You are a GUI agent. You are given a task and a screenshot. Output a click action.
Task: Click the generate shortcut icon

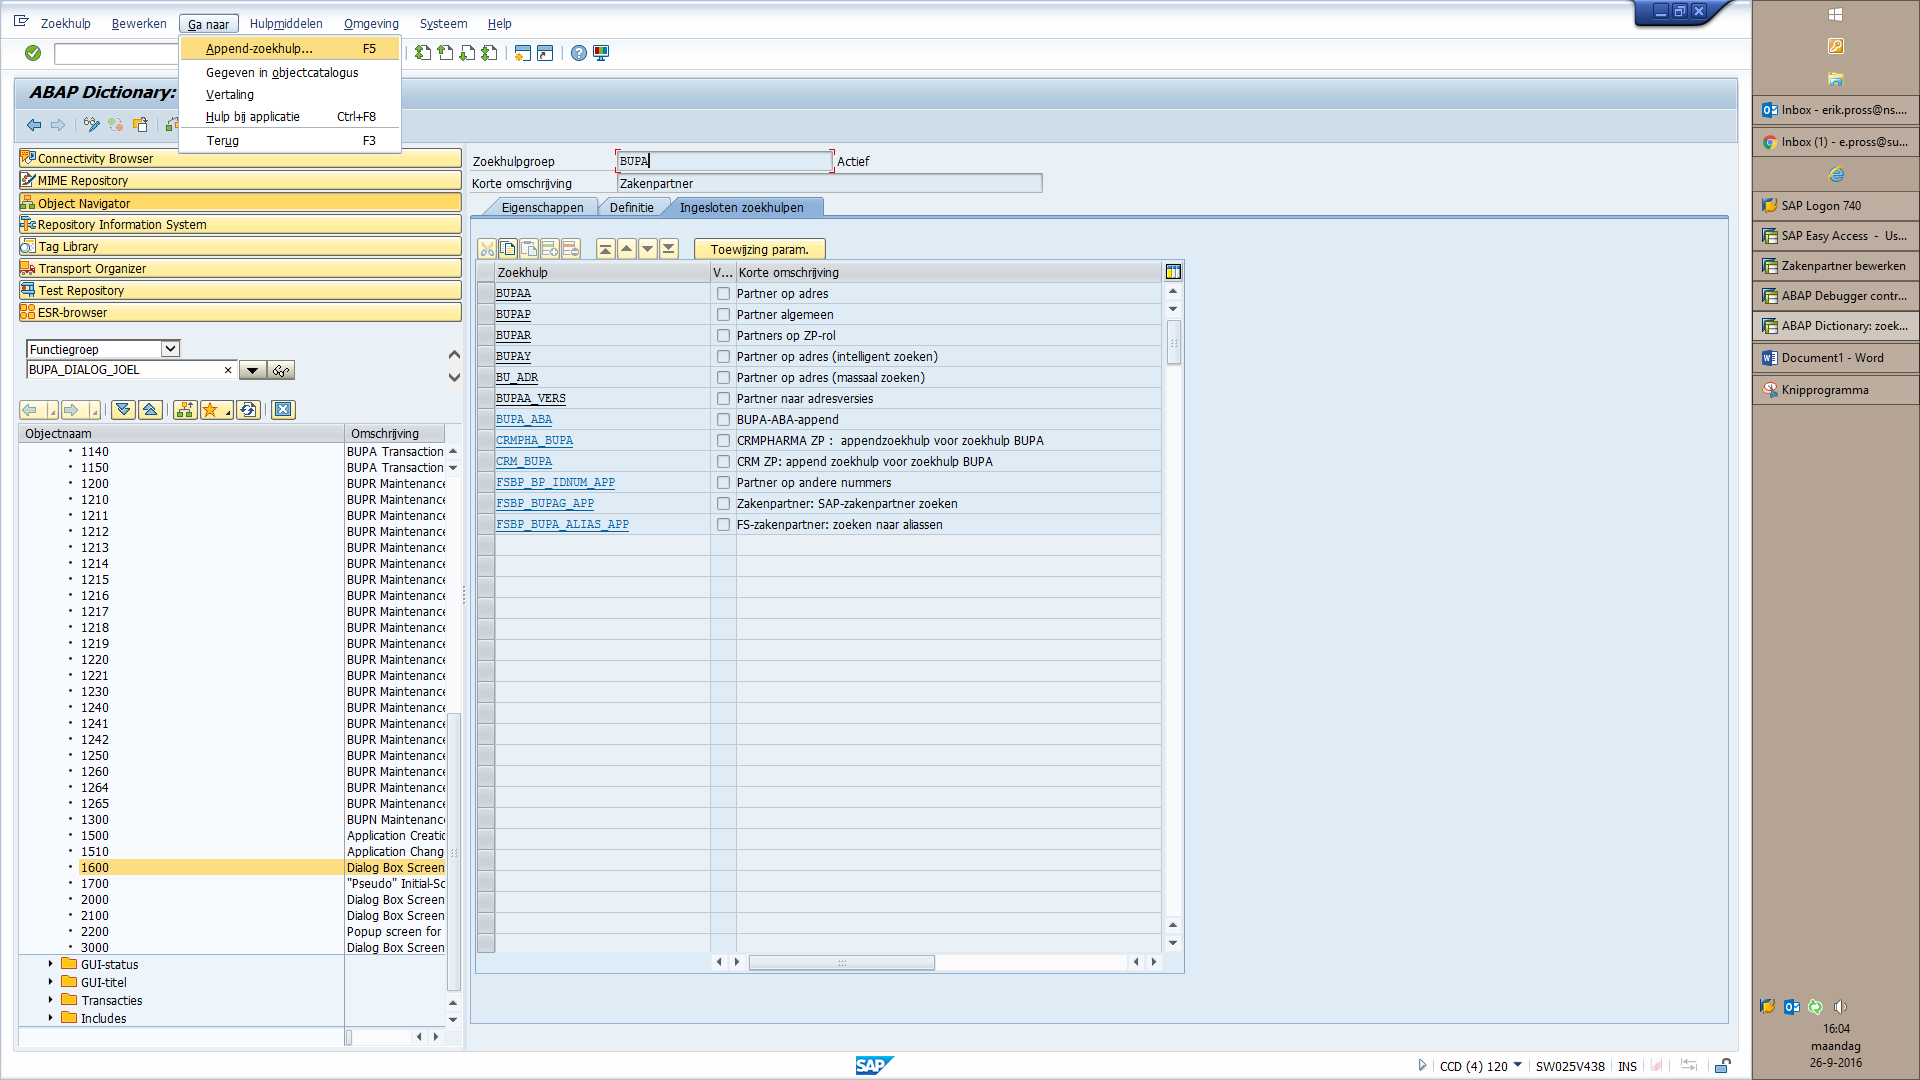545,53
